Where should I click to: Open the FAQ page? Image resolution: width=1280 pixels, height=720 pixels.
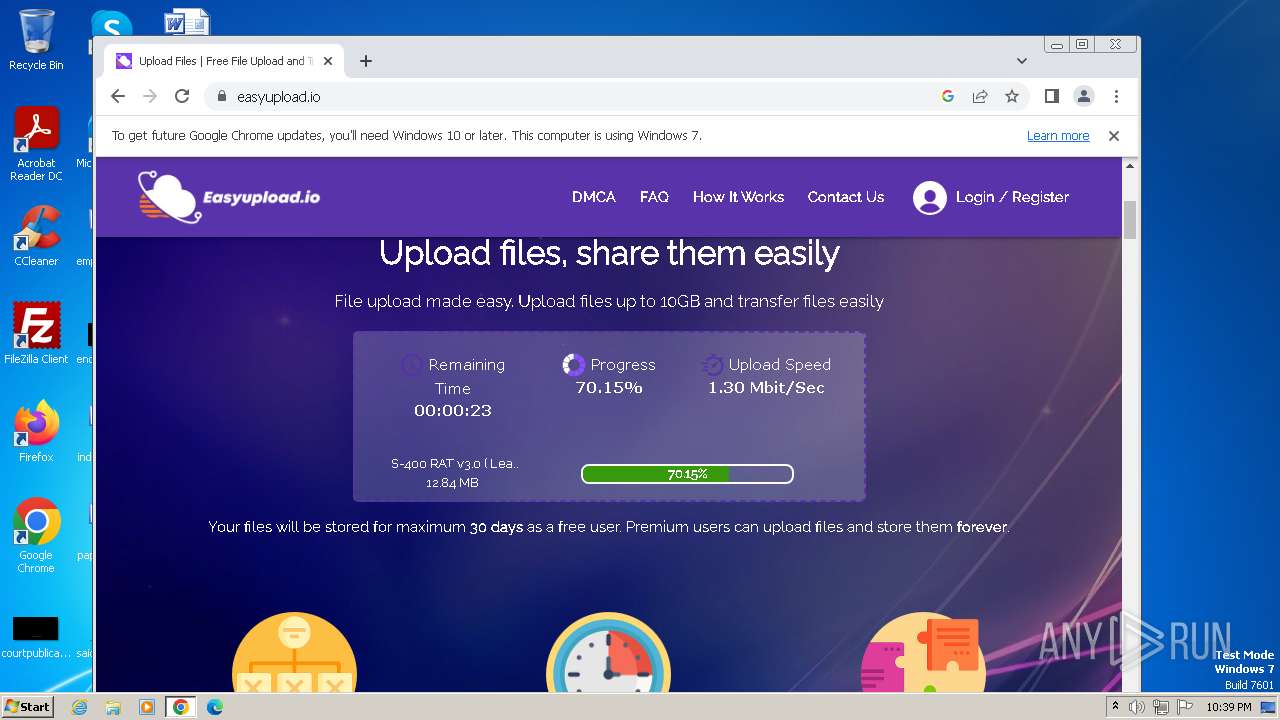point(654,197)
